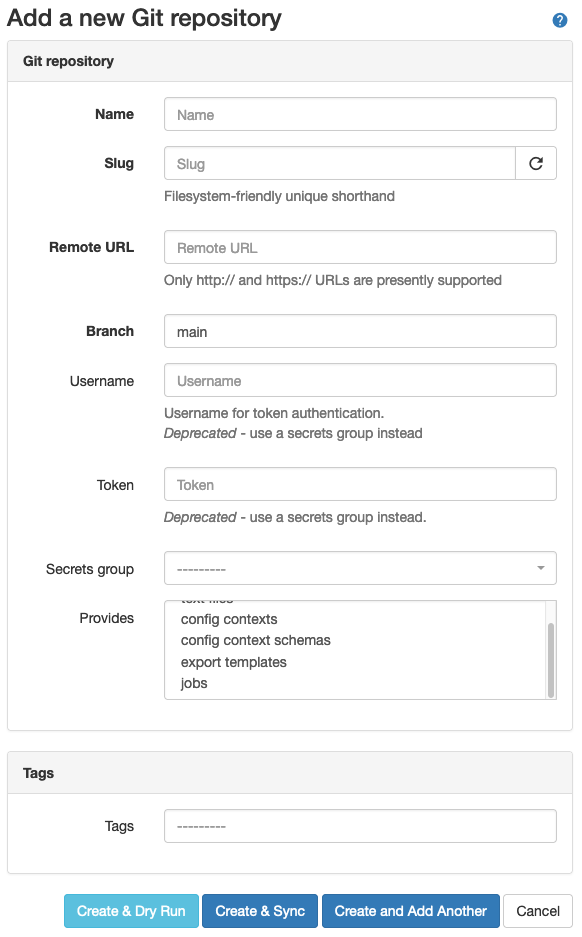
Task: Click the Remote URL field
Action: 360,247
